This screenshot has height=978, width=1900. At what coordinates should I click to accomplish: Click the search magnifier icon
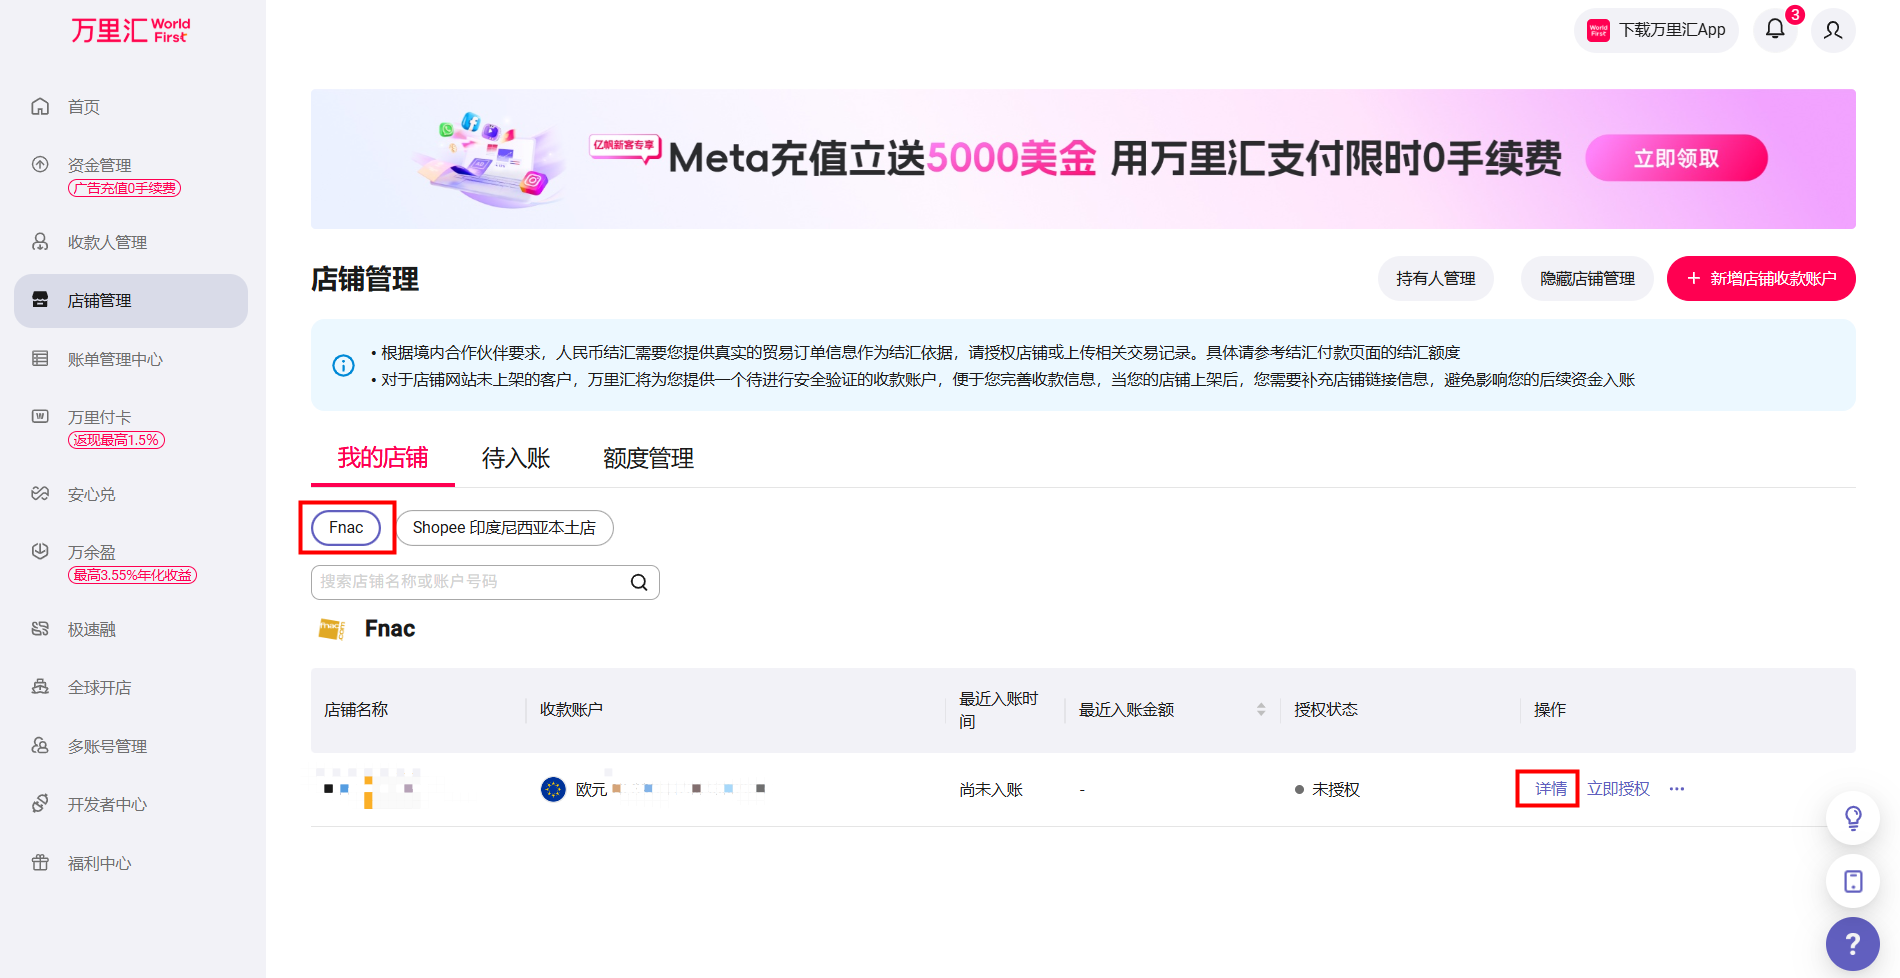tap(639, 582)
